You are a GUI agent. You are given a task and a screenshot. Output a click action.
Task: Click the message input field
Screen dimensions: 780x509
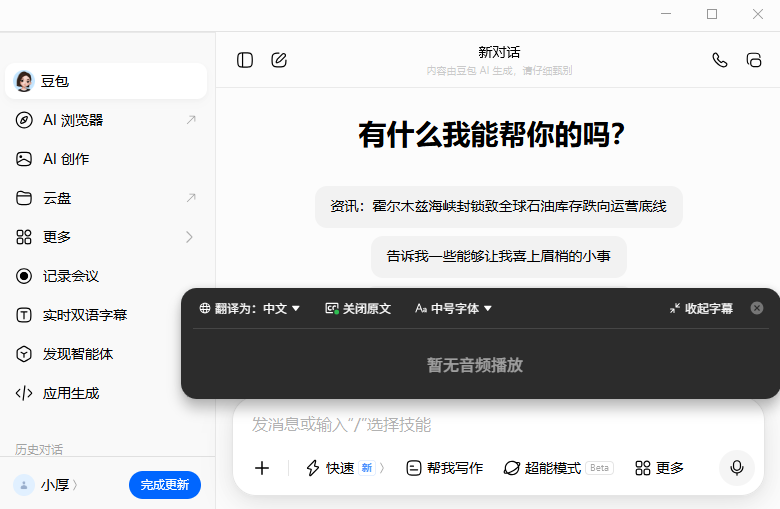pos(498,424)
